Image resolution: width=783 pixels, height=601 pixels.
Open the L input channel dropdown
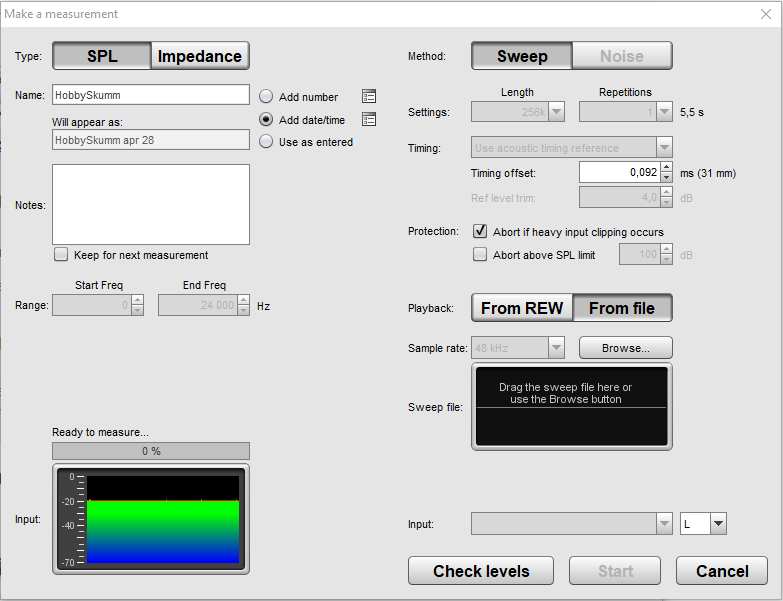tap(718, 524)
